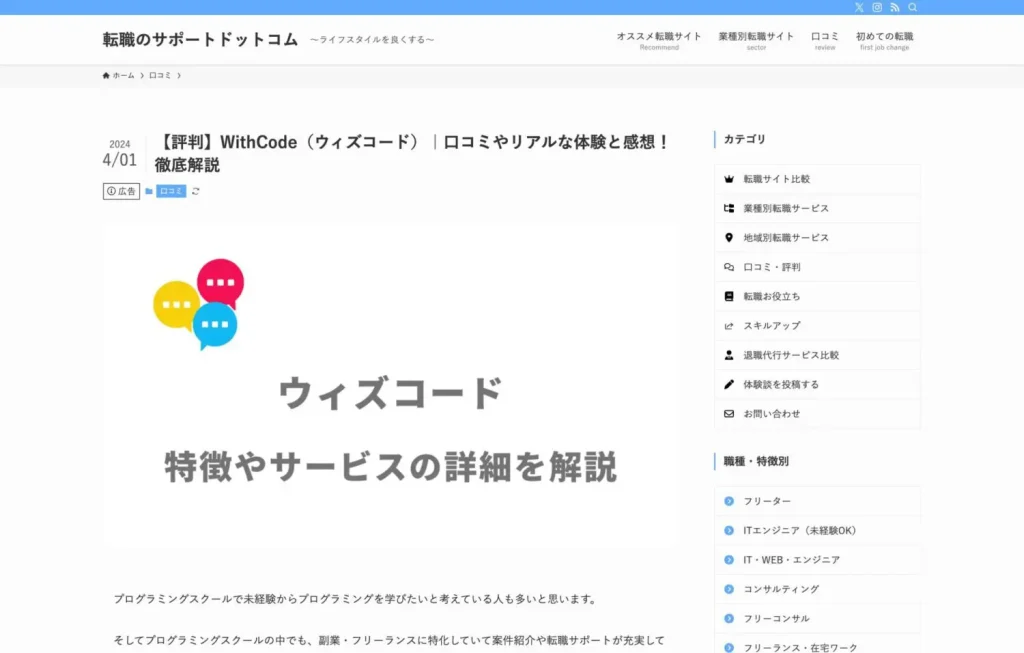The width and height of the screenshot is (1024, 653).
Task: Click the home icon in breadcrumb
Action: tap(107, 76)
